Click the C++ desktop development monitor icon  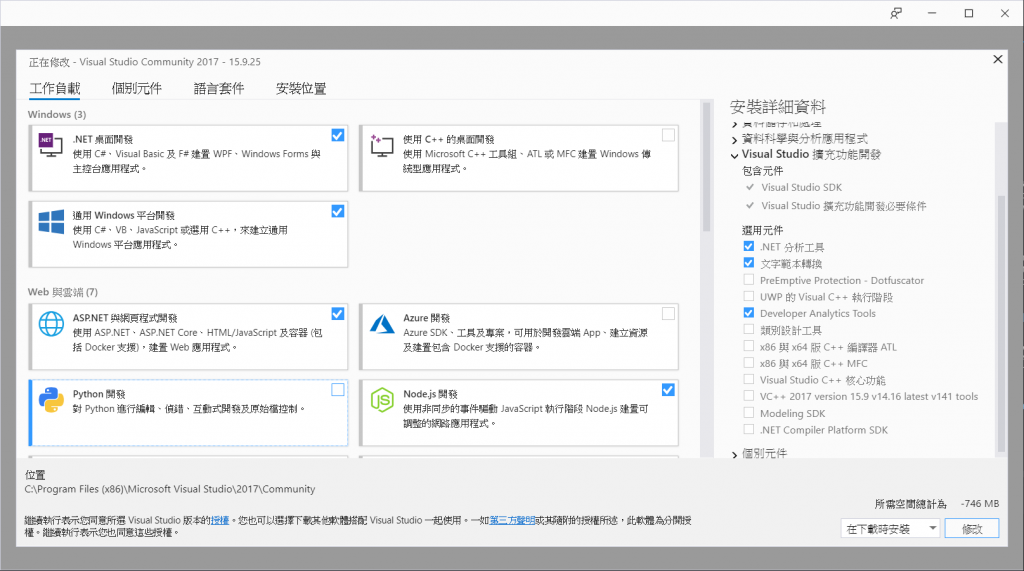[x=381, y=145]
